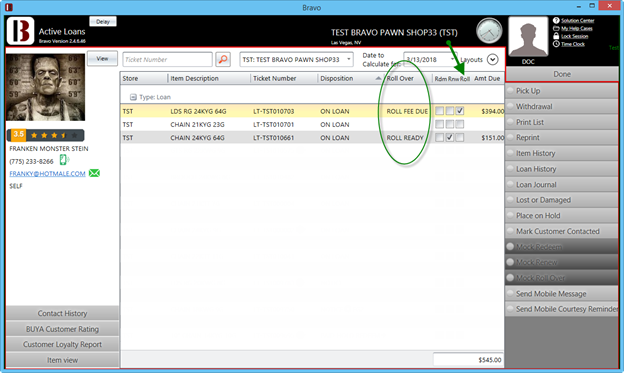This screenshot has width=624, height=373.
Task: Toggle Roll checkbox for ticket LT-TST010661
Action: 460,137
